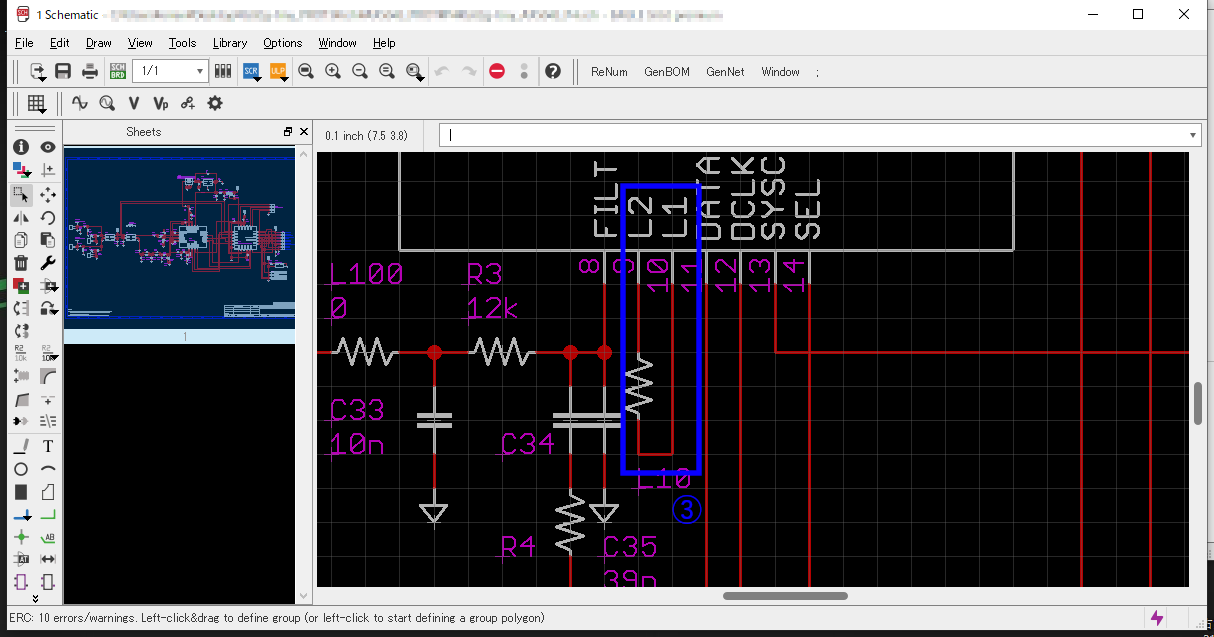Screen dimensions: 1214x637
Task: Select the Delete trash can tool
Action: point(21,263)
